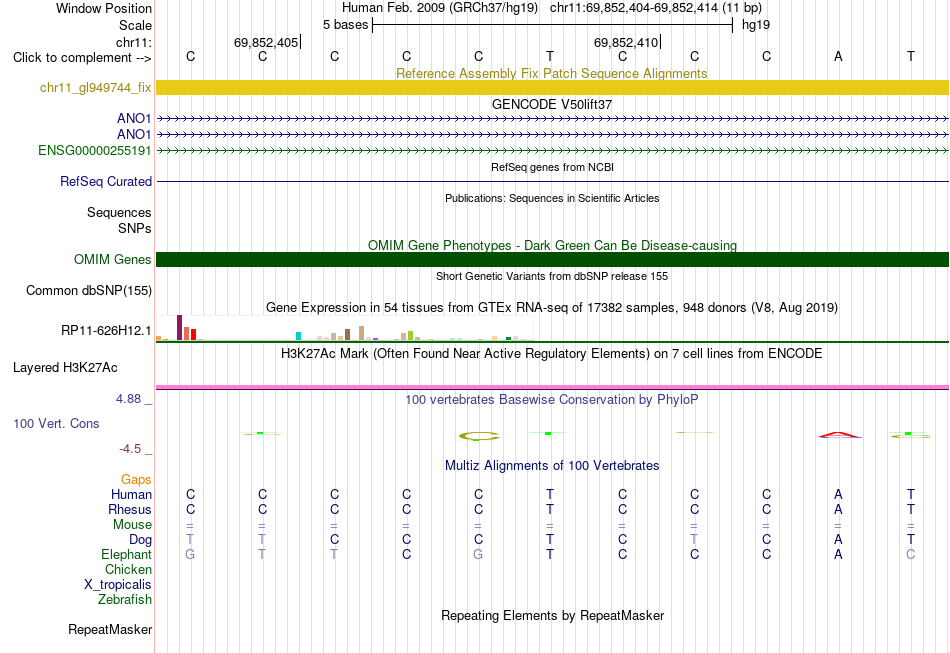Click the ENSG00000255191 gene label
Image resolution: width=950 pixels, height=653 pixels.
tap(95, 150)
